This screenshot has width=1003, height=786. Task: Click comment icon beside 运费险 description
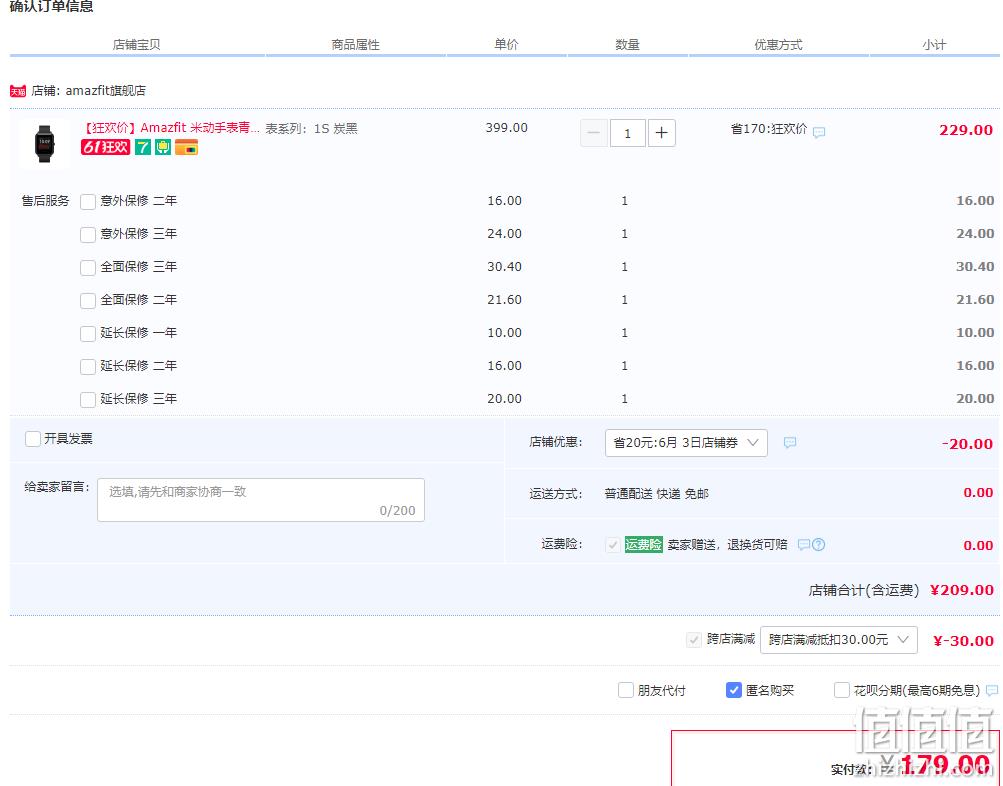(x=804, y=544)
